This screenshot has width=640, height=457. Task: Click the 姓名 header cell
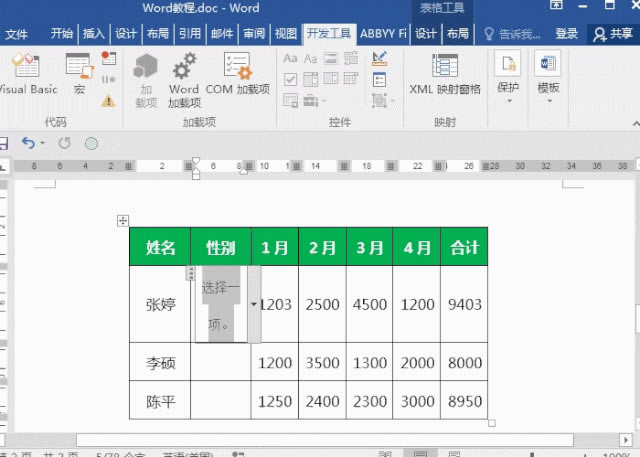(160, 247)
